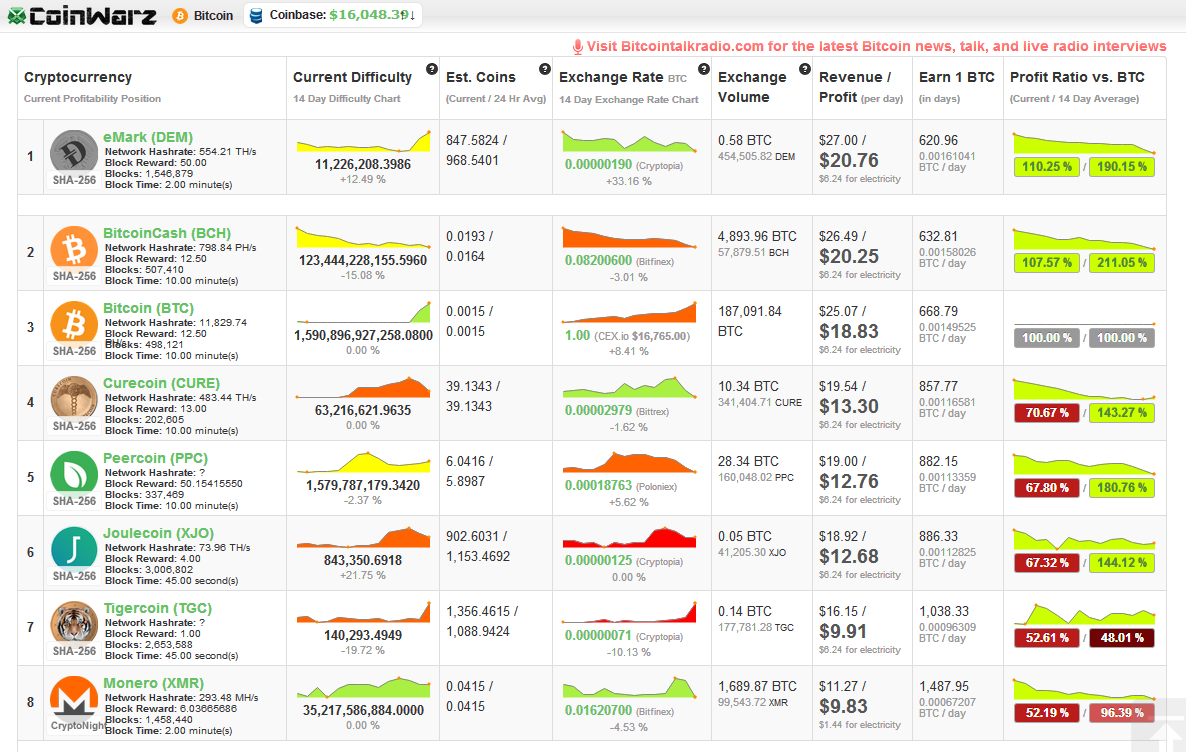Click the Cryptocurrency column header
Image resolution: width=1186 pixels, height=752 pixels.
click(x=78, y=77)
